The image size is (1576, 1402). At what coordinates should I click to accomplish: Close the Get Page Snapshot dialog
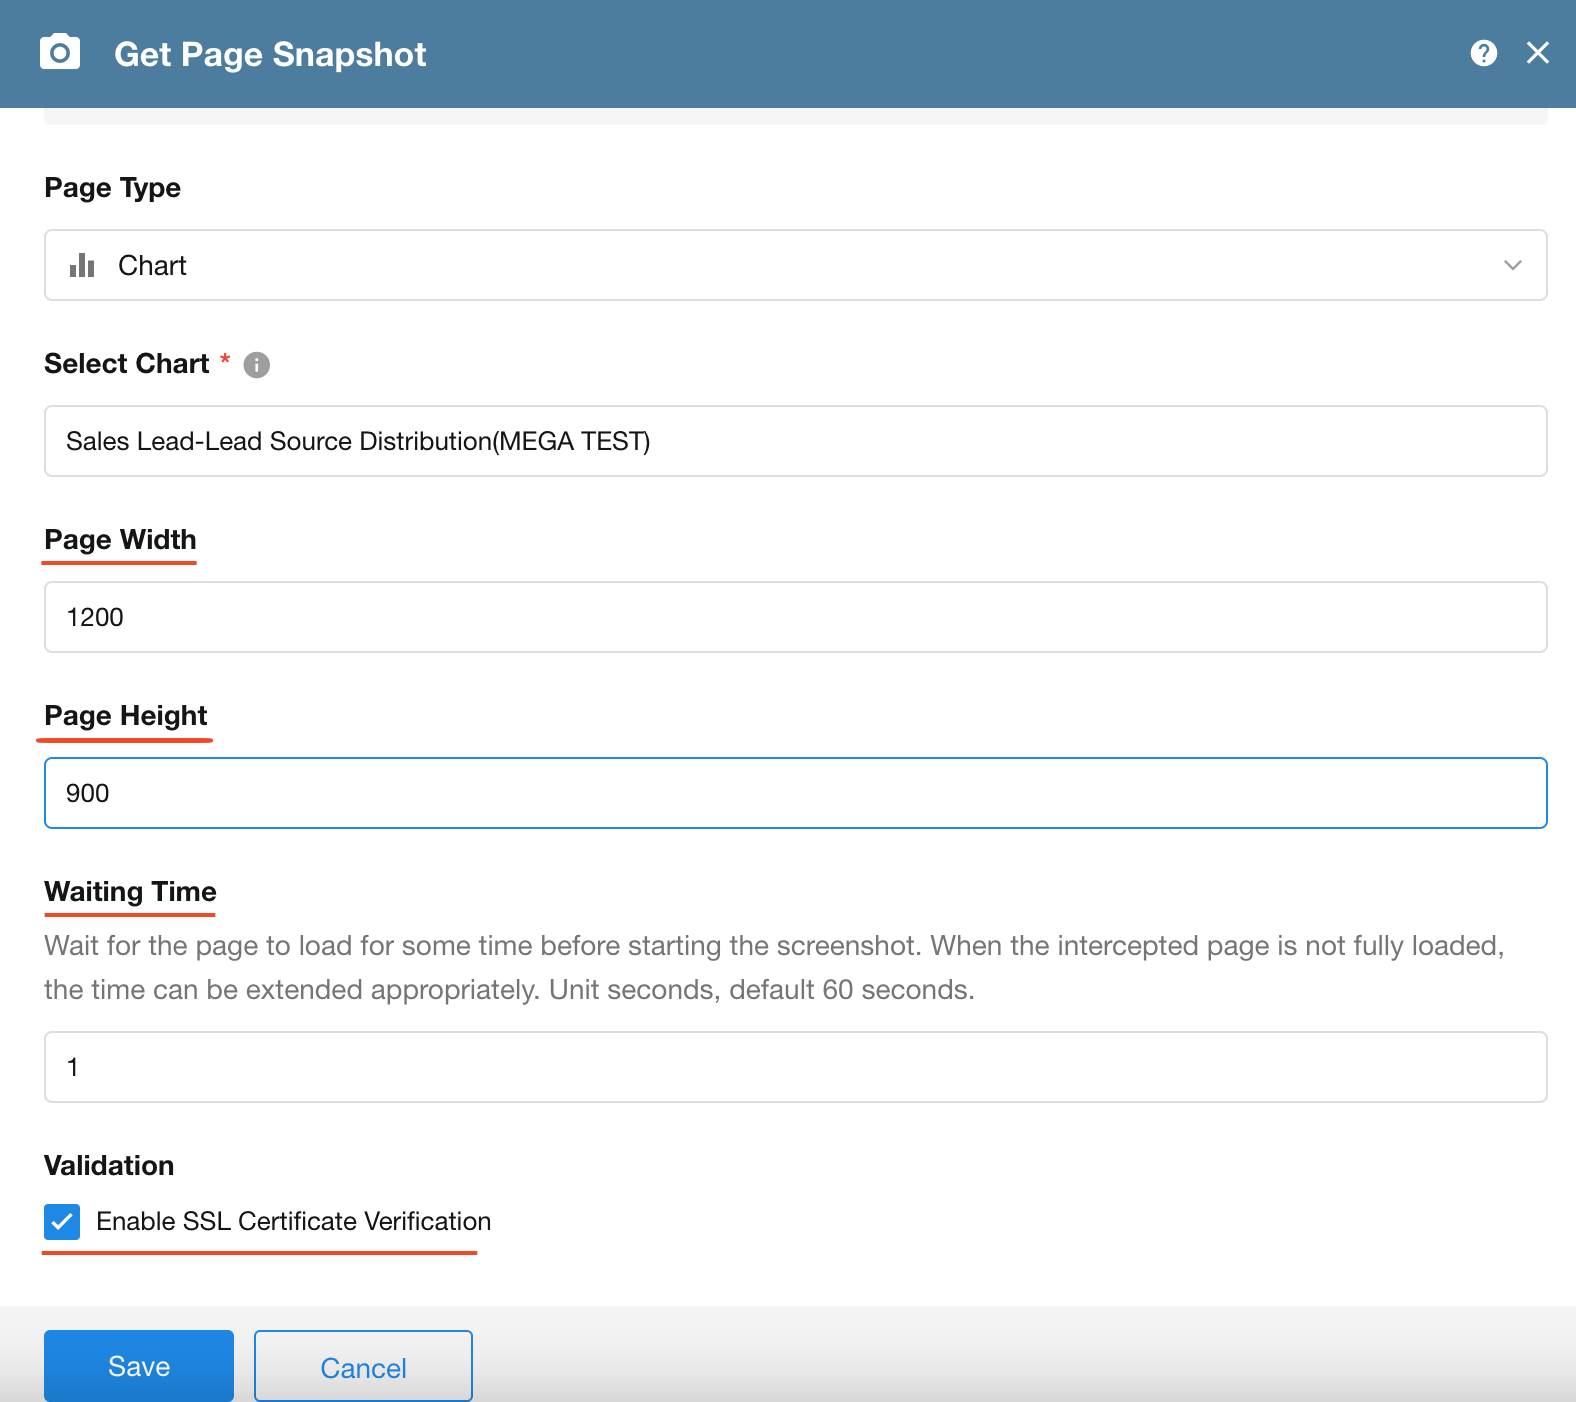[1537, 53]
